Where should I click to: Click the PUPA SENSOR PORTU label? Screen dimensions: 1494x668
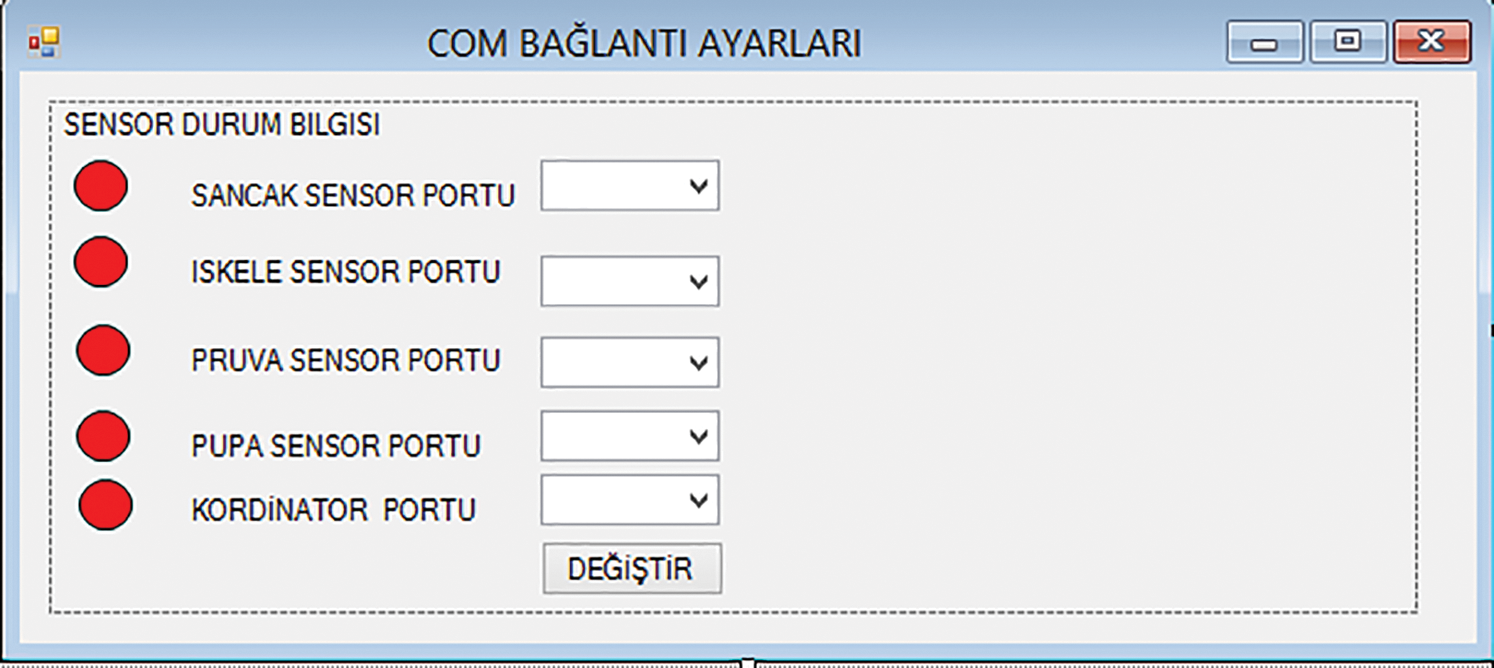(338, 443)
